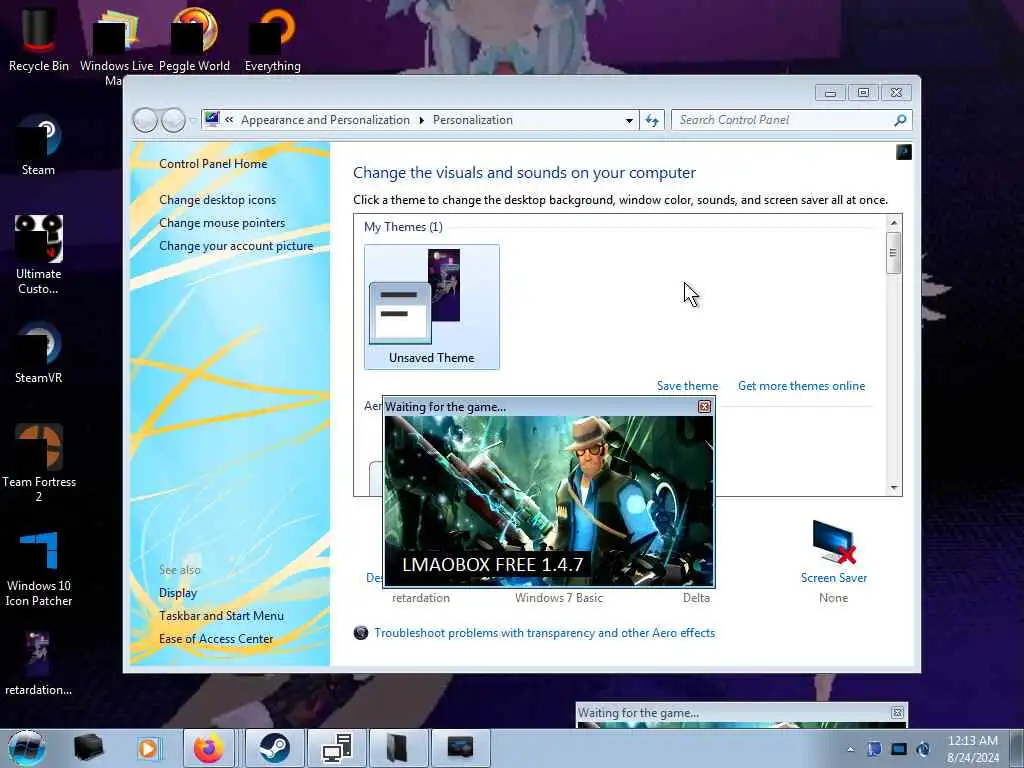
Task: Click the Show desktop strip on the taskbar
Action: [1017, 748]
